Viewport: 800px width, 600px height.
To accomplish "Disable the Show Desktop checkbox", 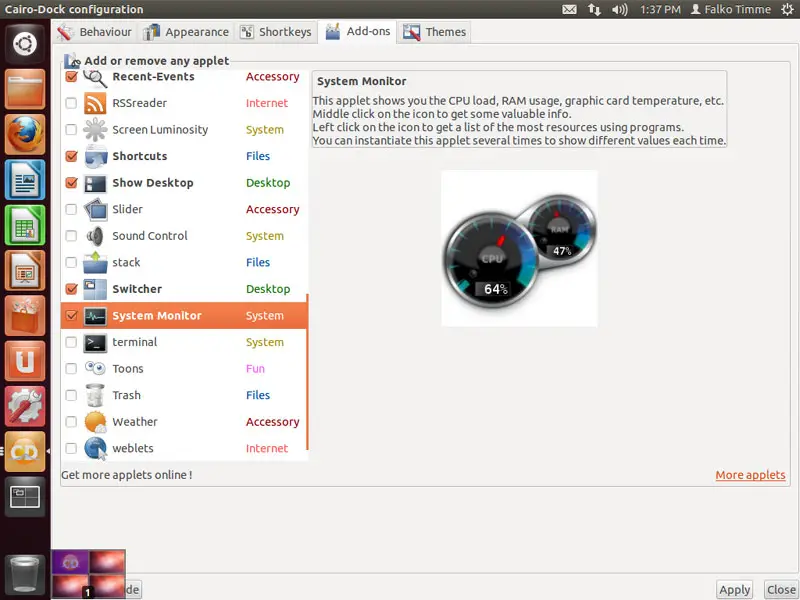I will [x=71, y=183].
